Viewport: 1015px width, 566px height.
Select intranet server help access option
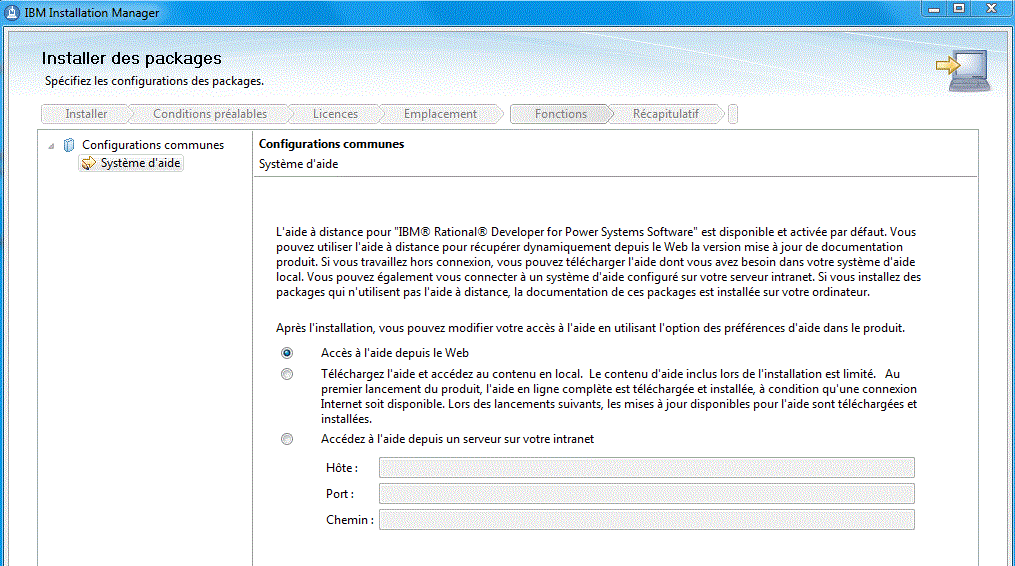287,439
